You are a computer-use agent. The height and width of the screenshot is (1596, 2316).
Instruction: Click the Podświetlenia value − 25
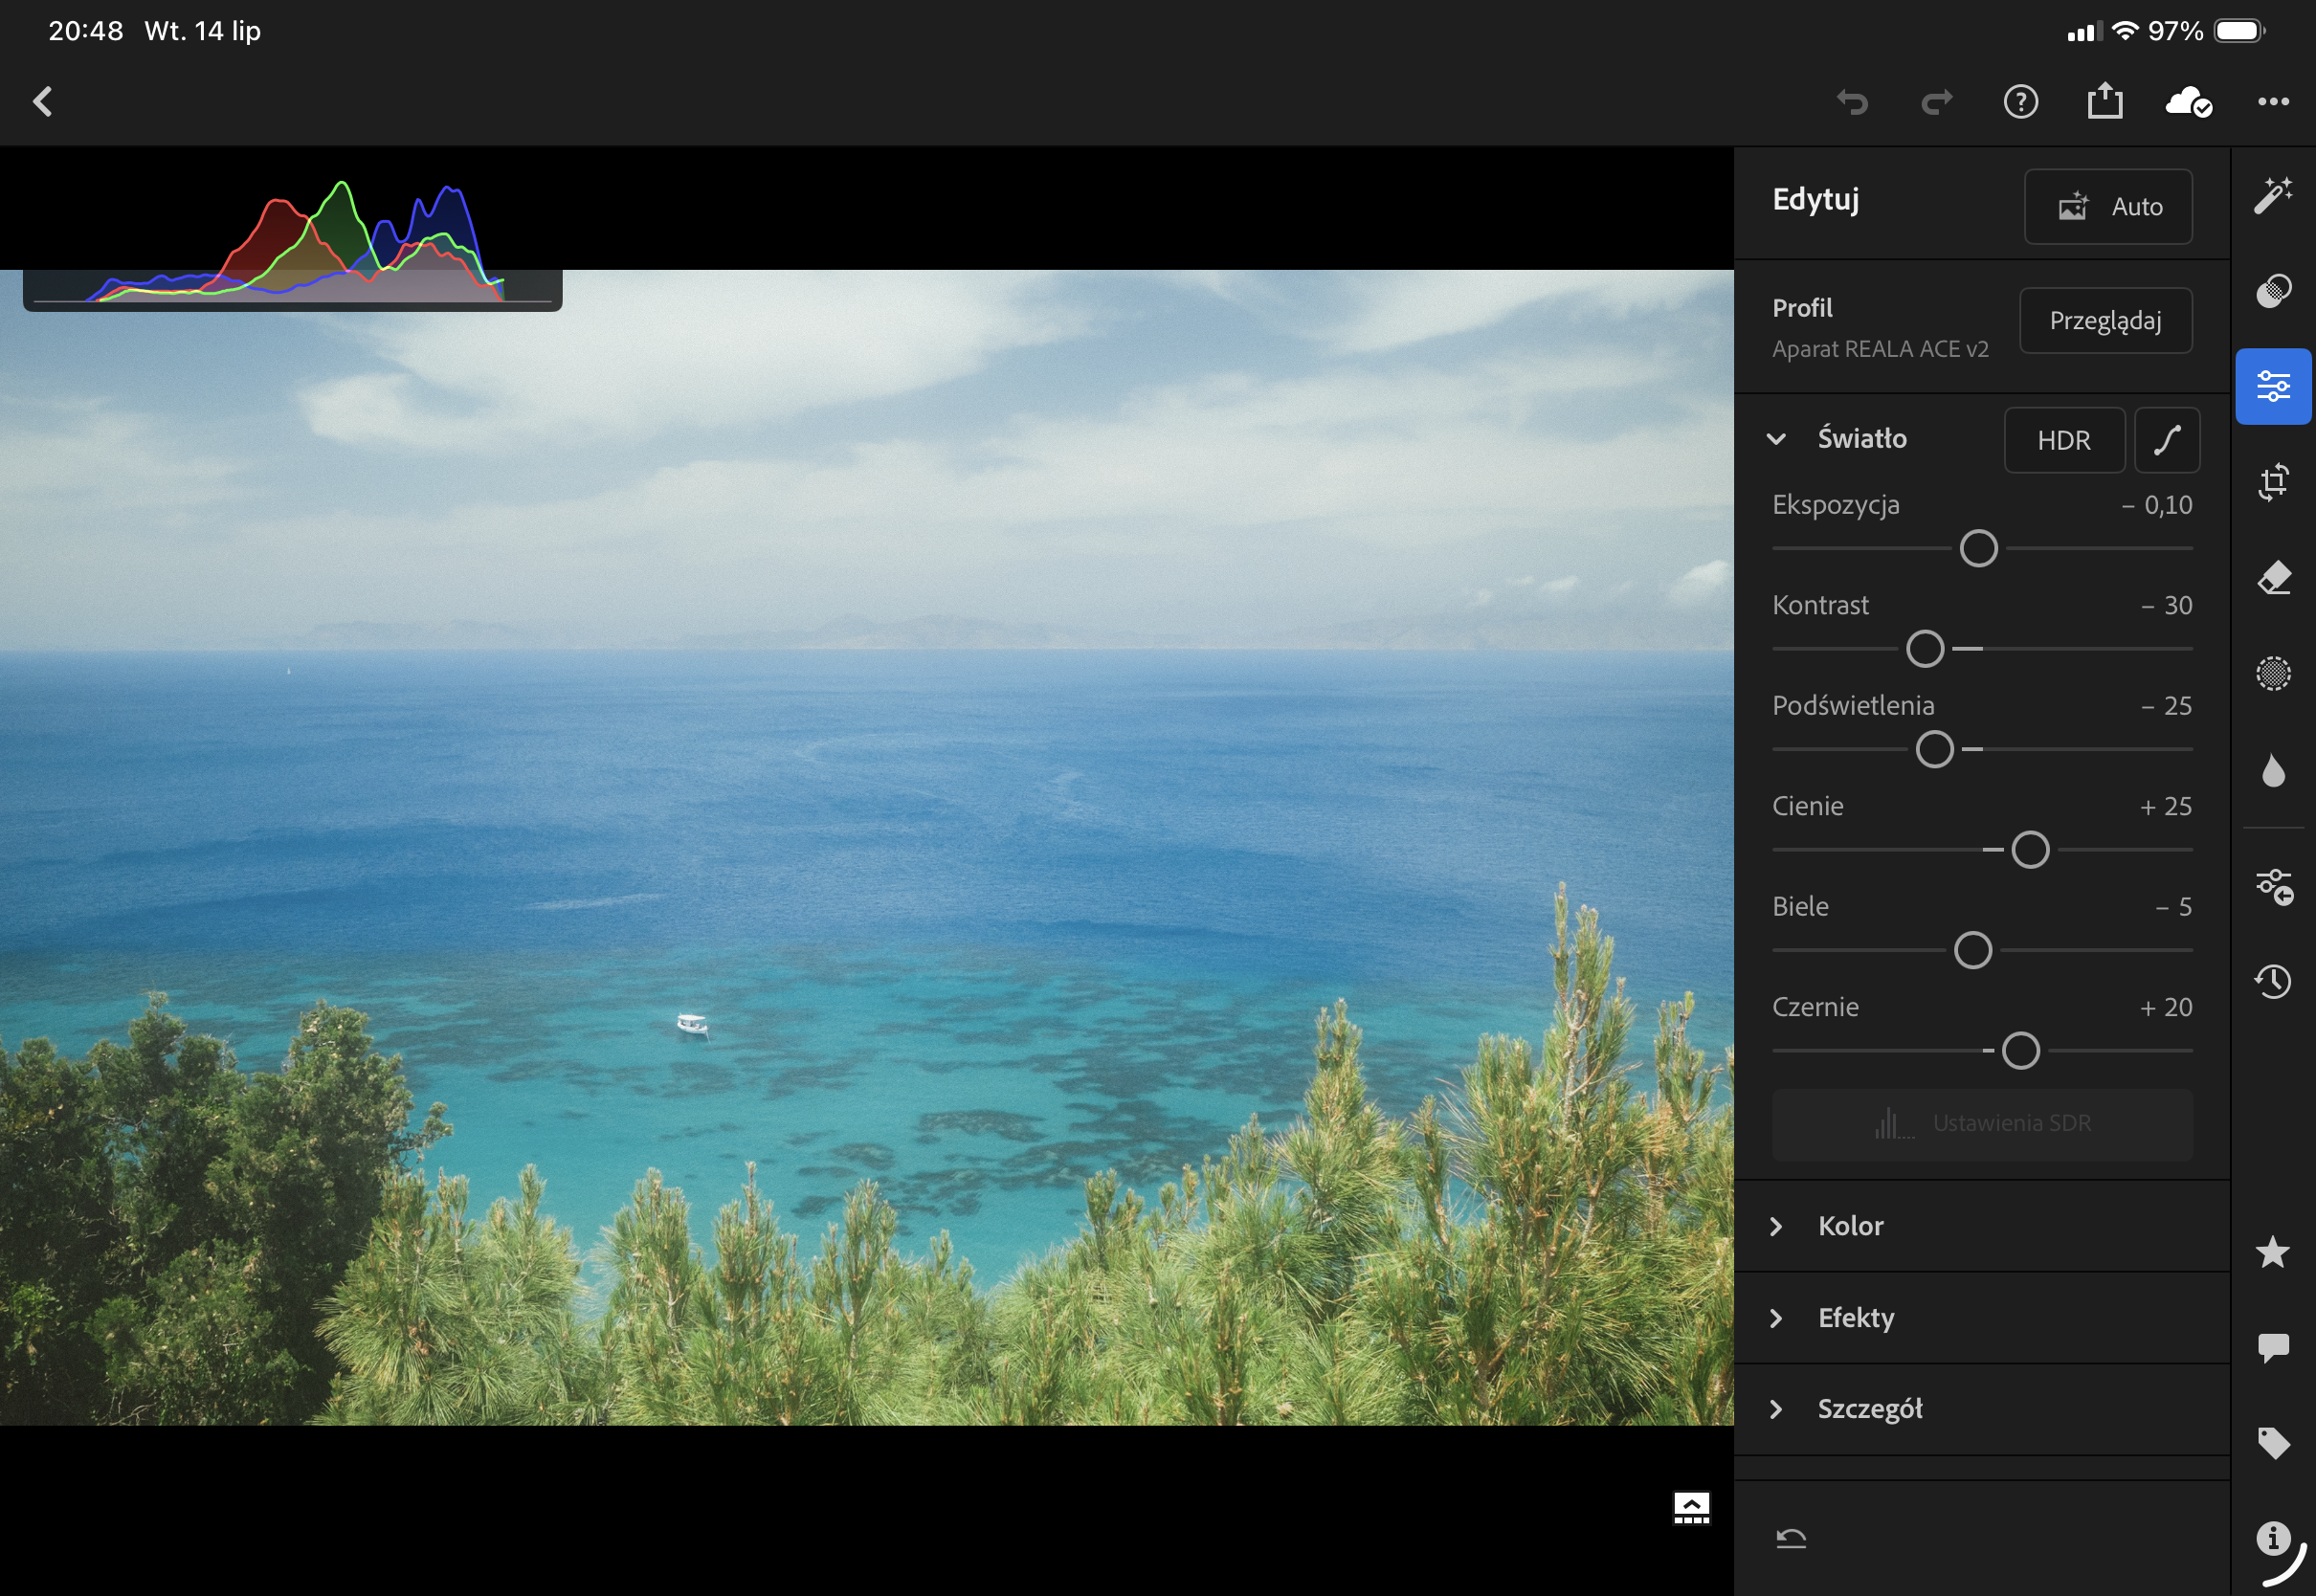[x=2166, y=706]
